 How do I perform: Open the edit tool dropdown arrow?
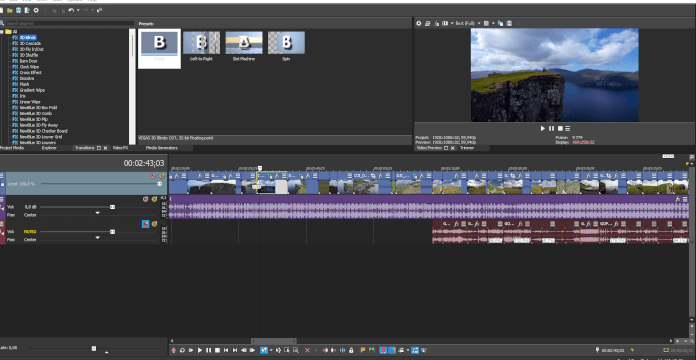click(x=271, y=350)
